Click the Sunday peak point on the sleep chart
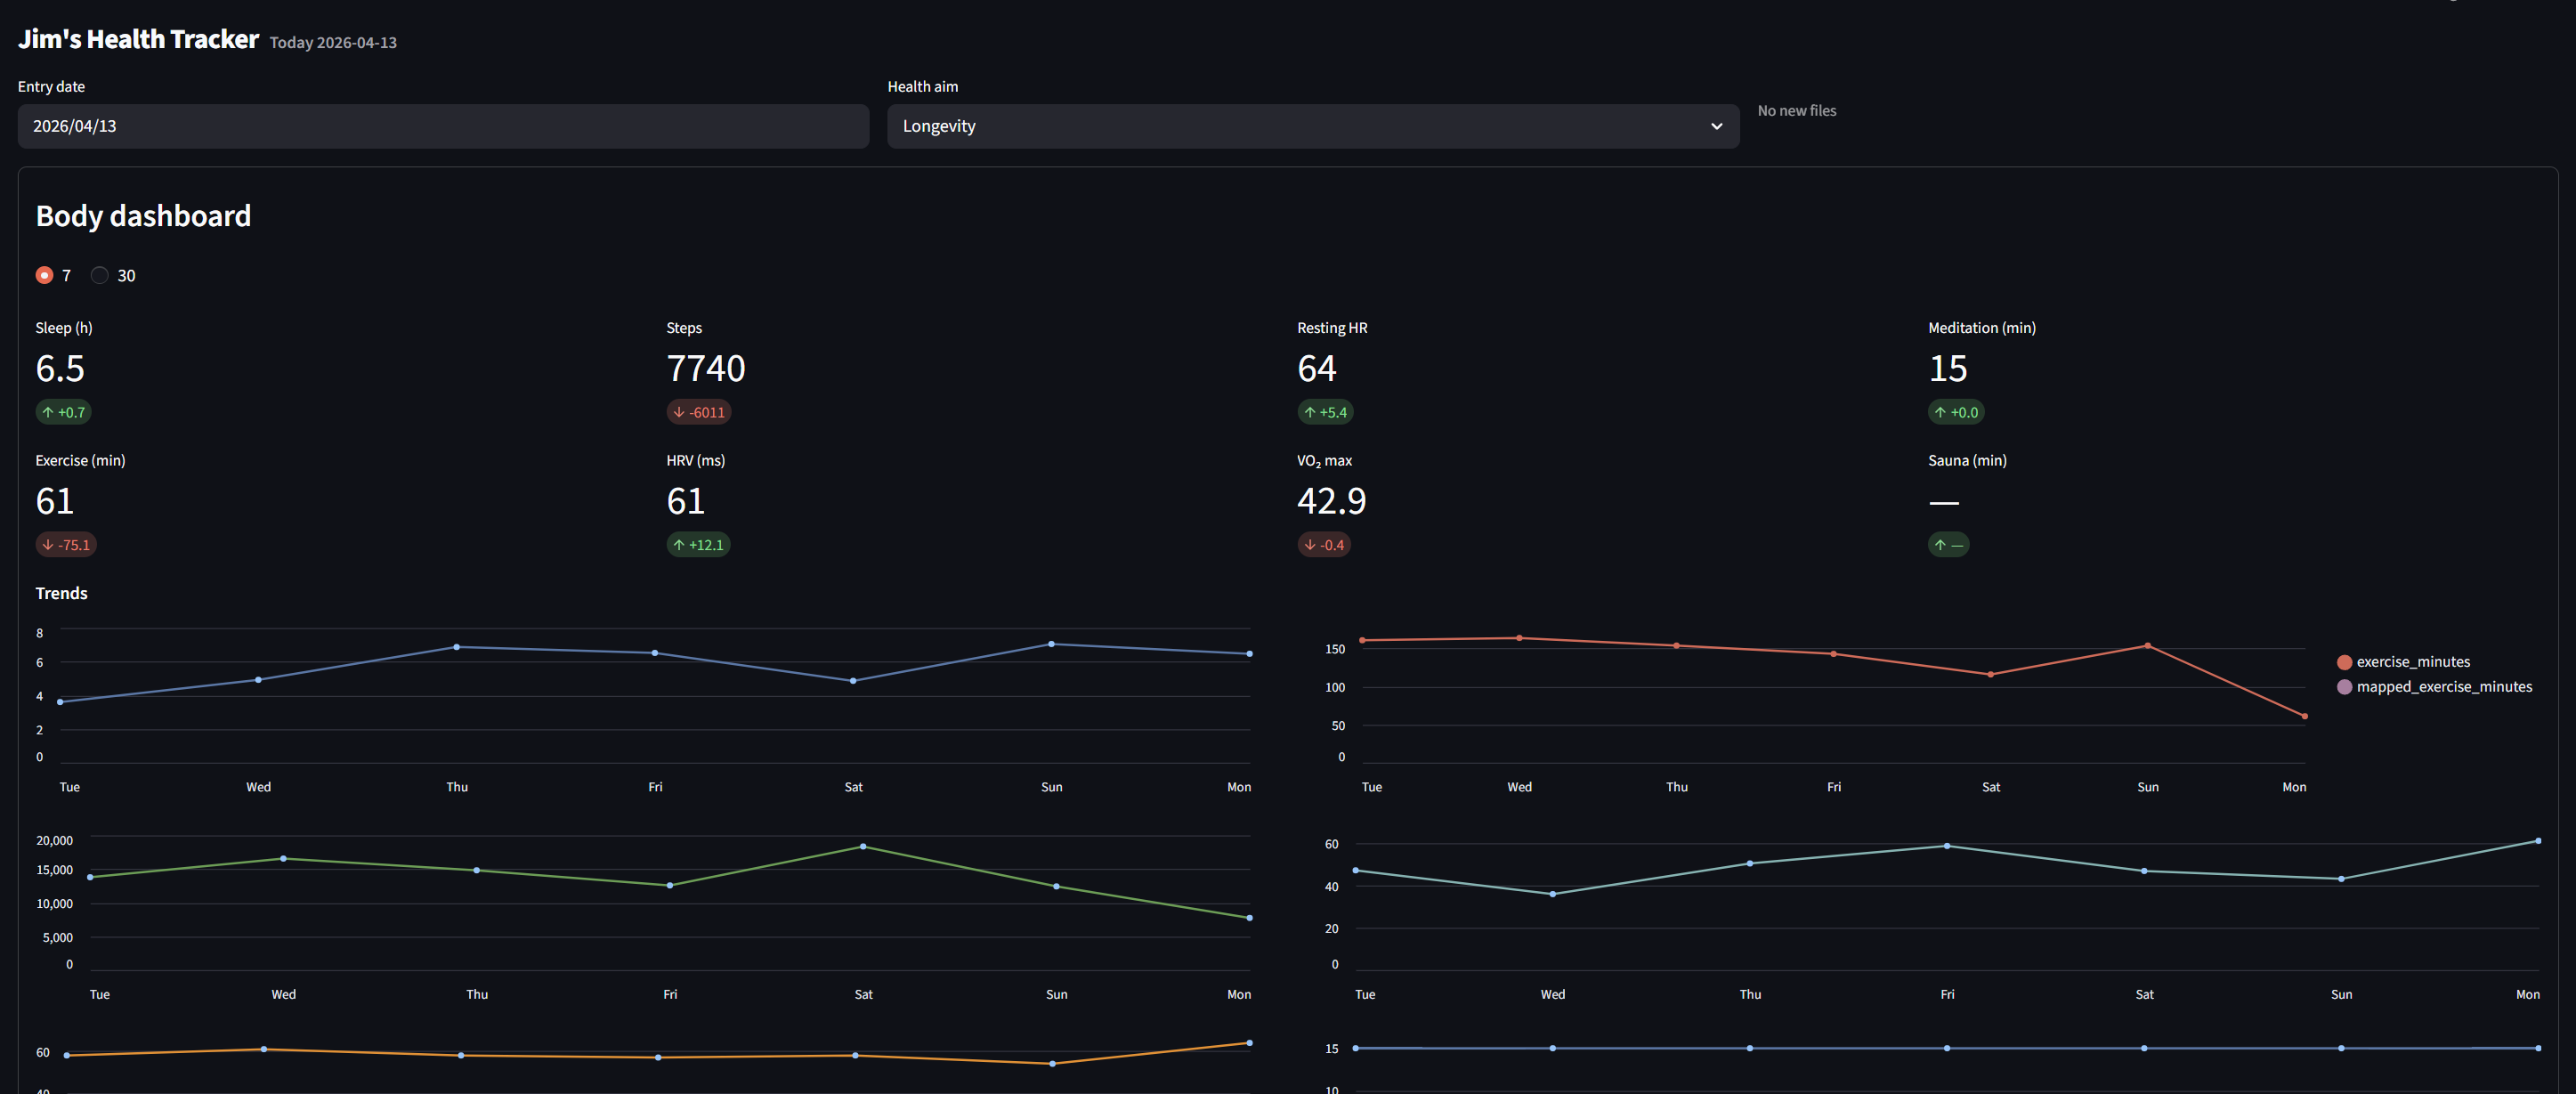Image resolution: width=2576 pixels, height=1094 pixels. click(x=1051, y=644)
